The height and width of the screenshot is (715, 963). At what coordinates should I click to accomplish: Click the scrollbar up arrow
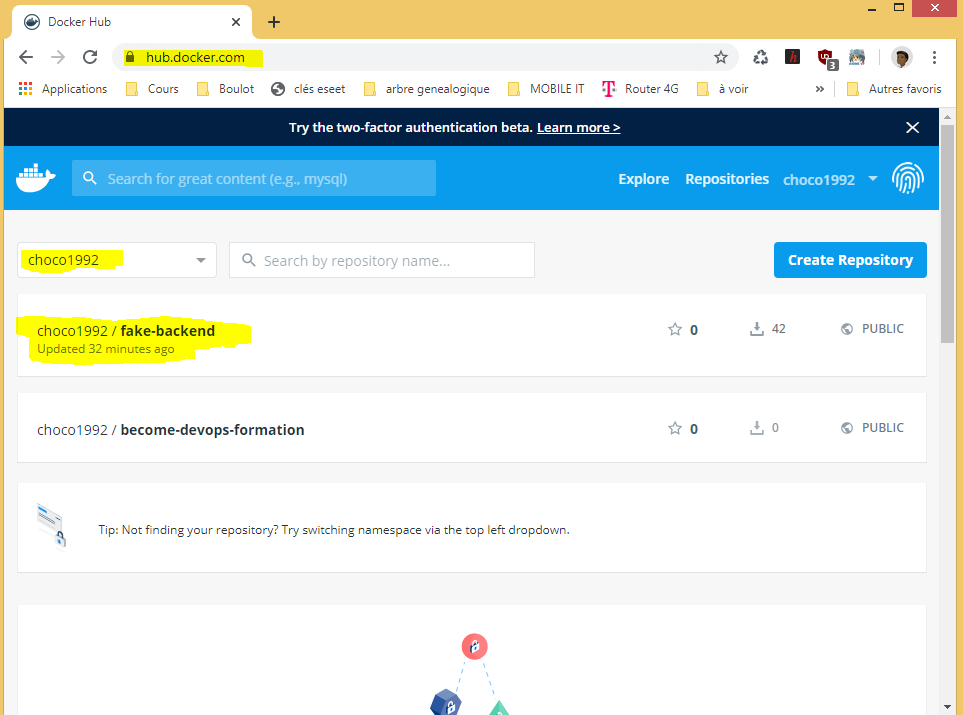[948, 116]
